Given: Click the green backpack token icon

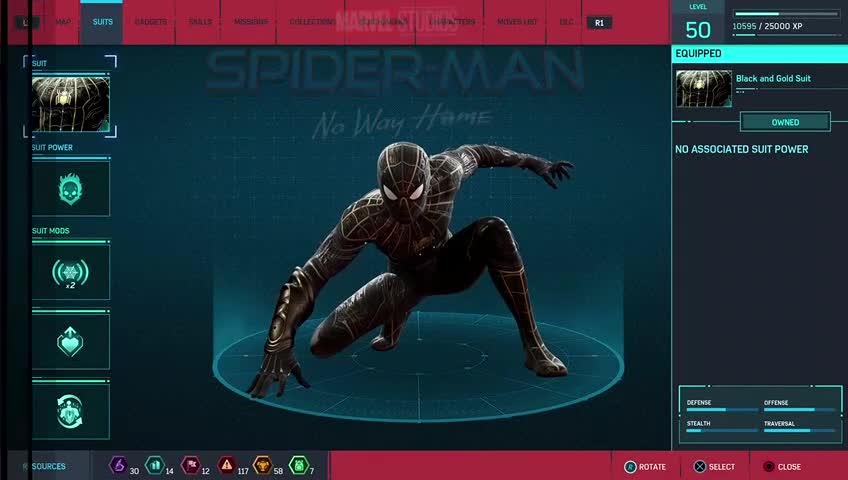Looking at the screenshot, I should [x=299, y=465].
